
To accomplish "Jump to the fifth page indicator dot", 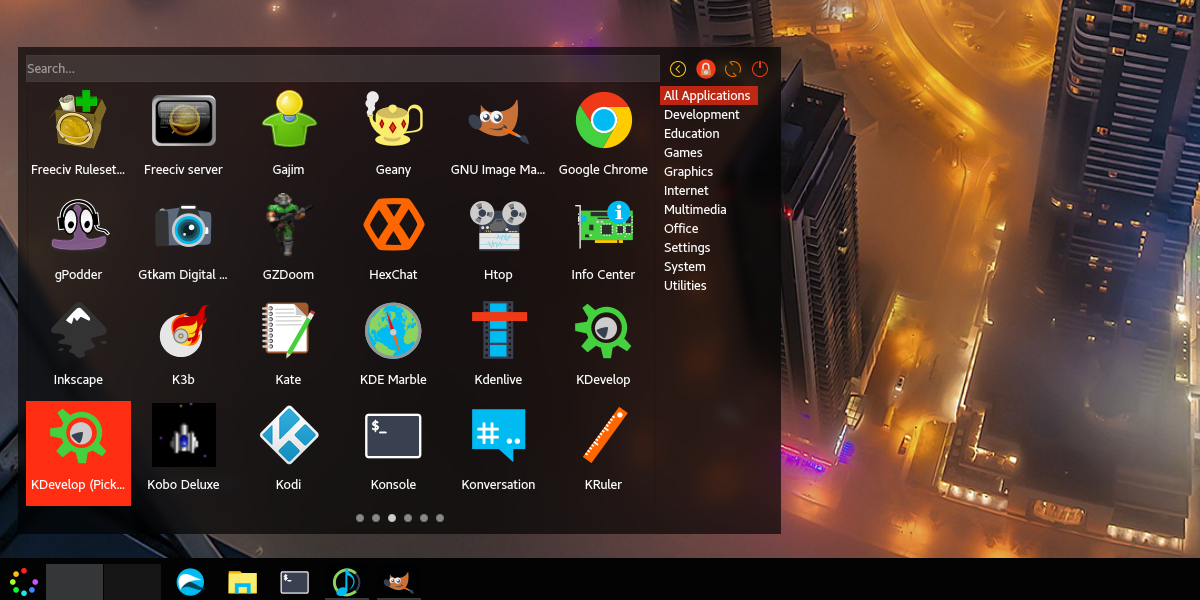I will coord(423,518).
